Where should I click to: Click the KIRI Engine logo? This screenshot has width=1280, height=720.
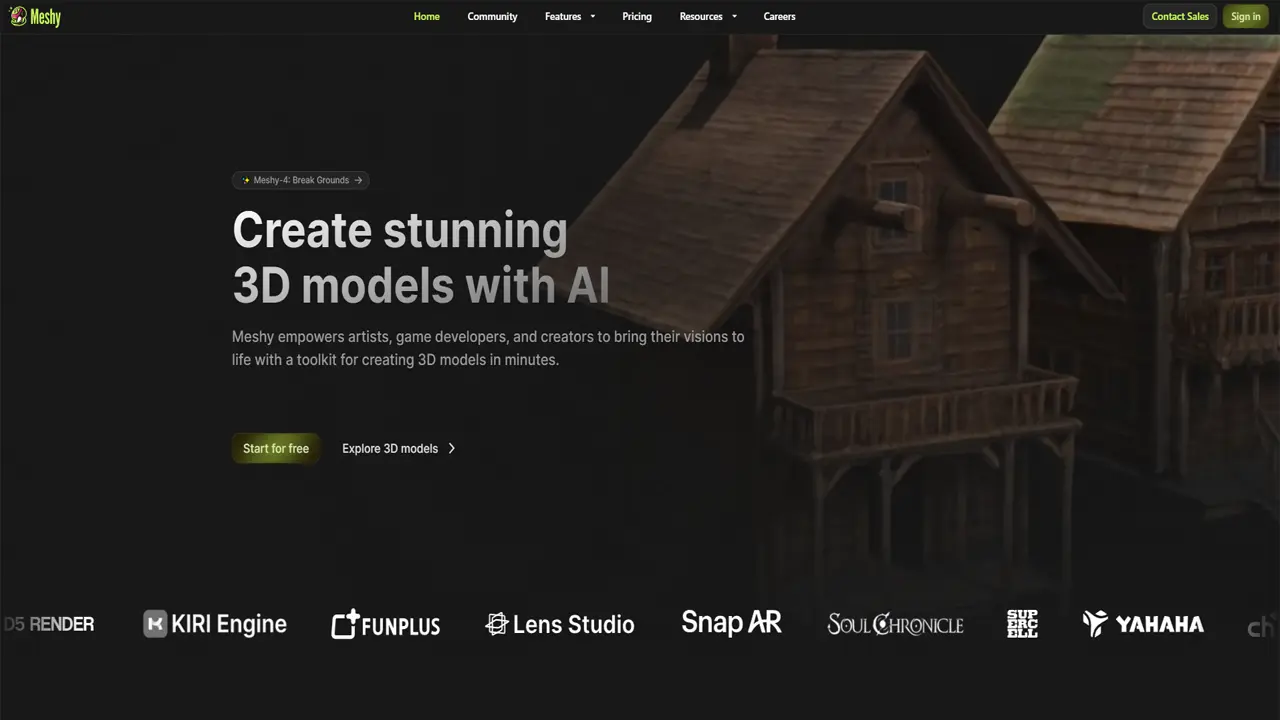coord(215,624)
